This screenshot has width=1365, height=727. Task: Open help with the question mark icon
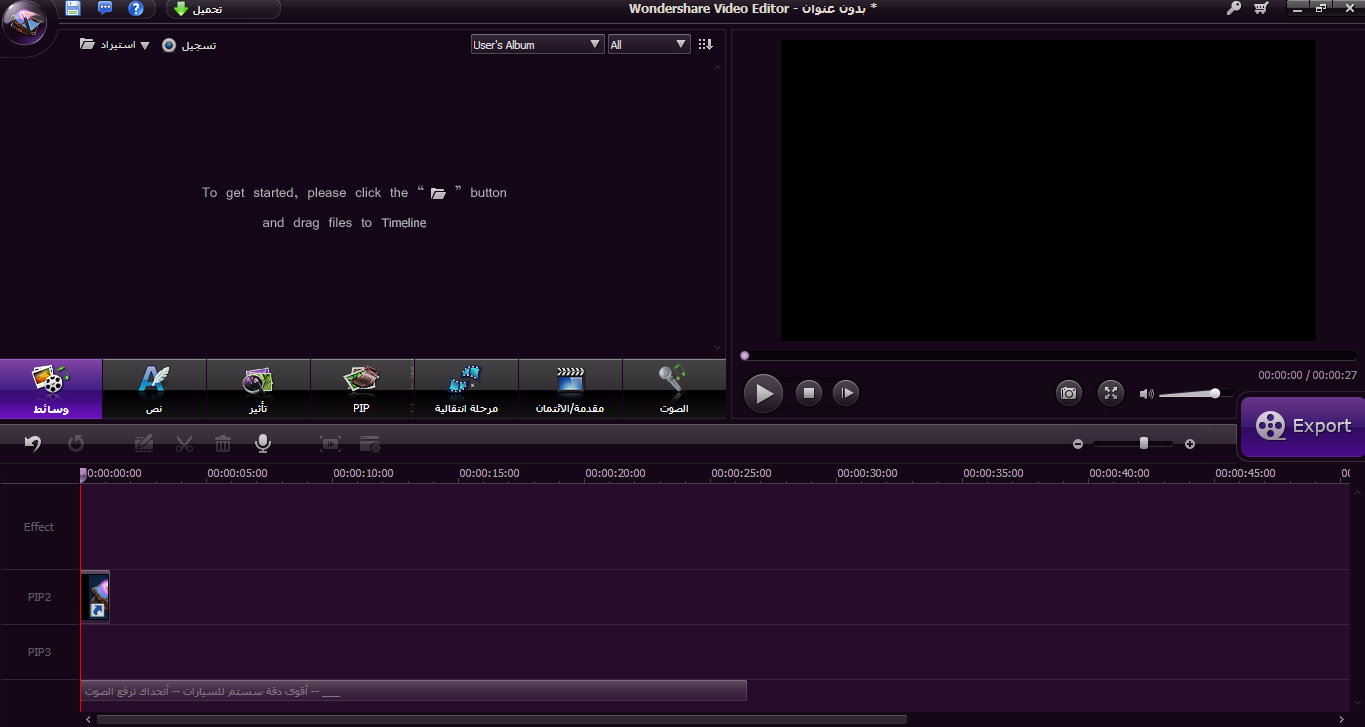[x=136, y=9]
